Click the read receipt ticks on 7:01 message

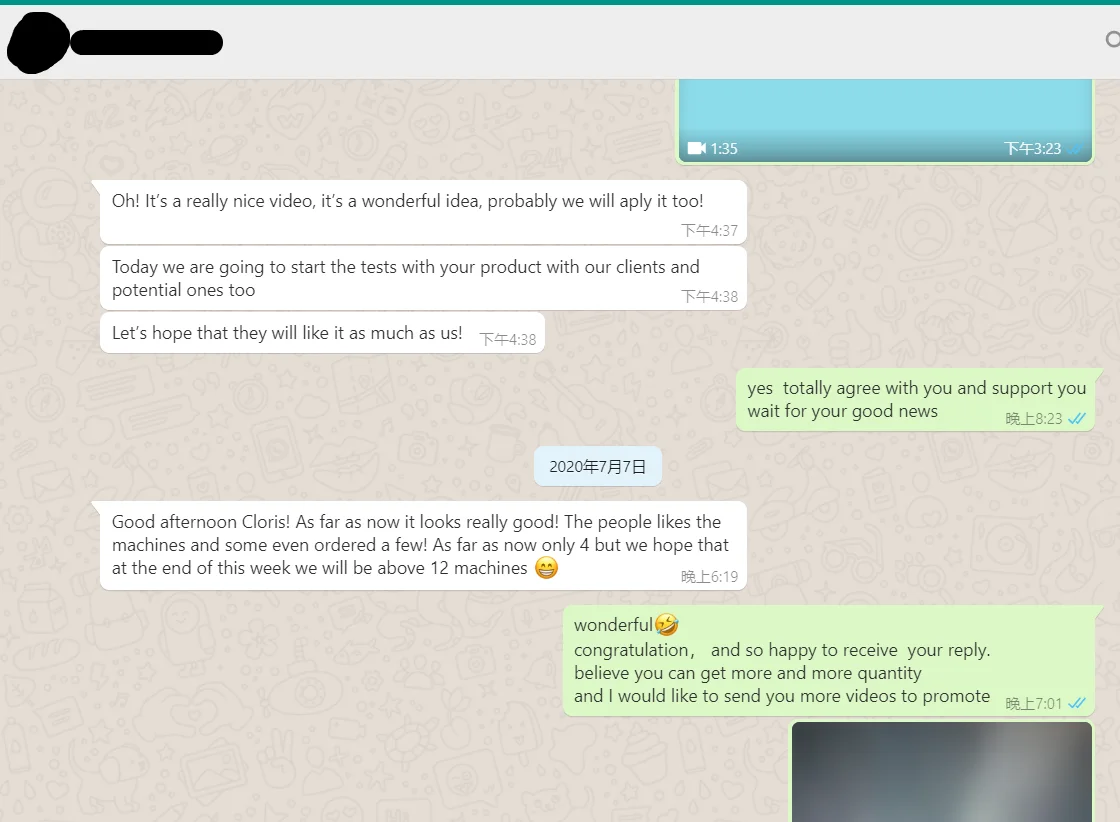click(x=1076, y=703)
